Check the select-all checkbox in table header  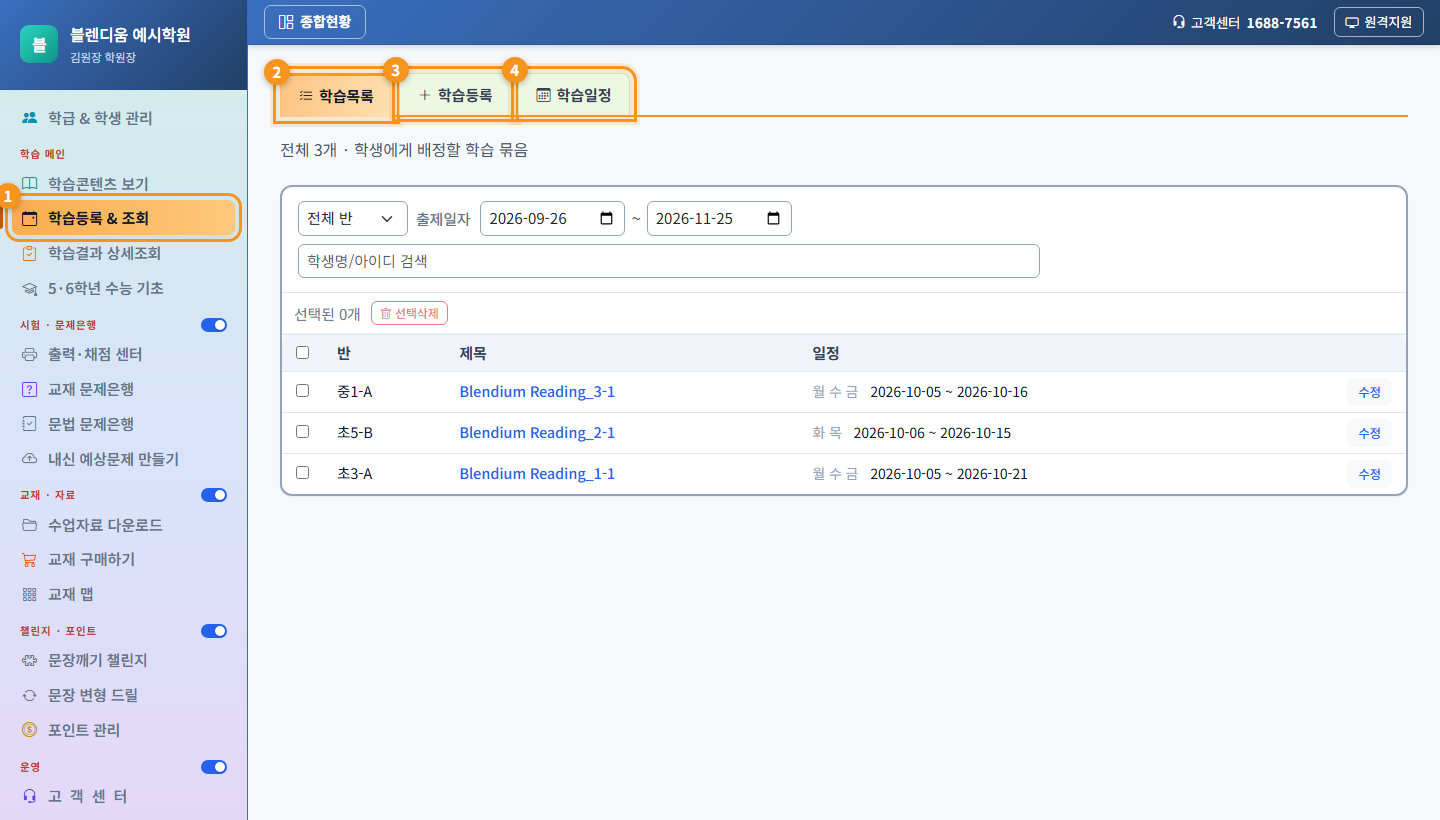click(x=303, y=352)
